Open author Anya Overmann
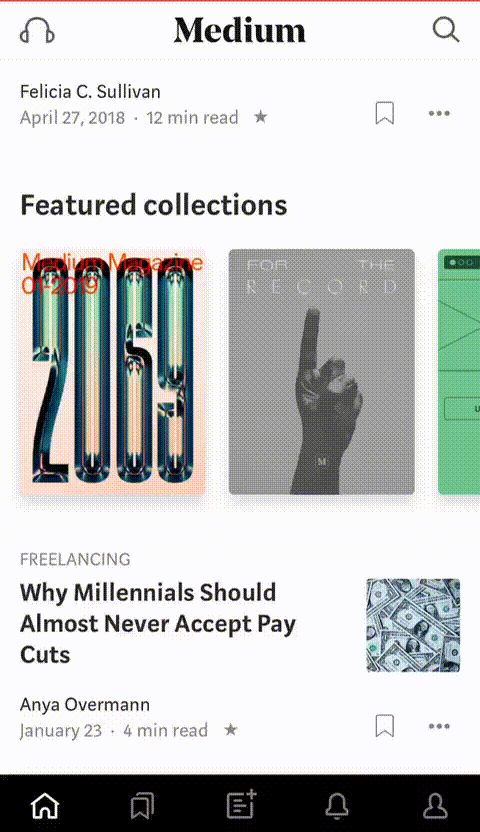The height and width of the screenshot is (832, 480). (x=85, y=705)
